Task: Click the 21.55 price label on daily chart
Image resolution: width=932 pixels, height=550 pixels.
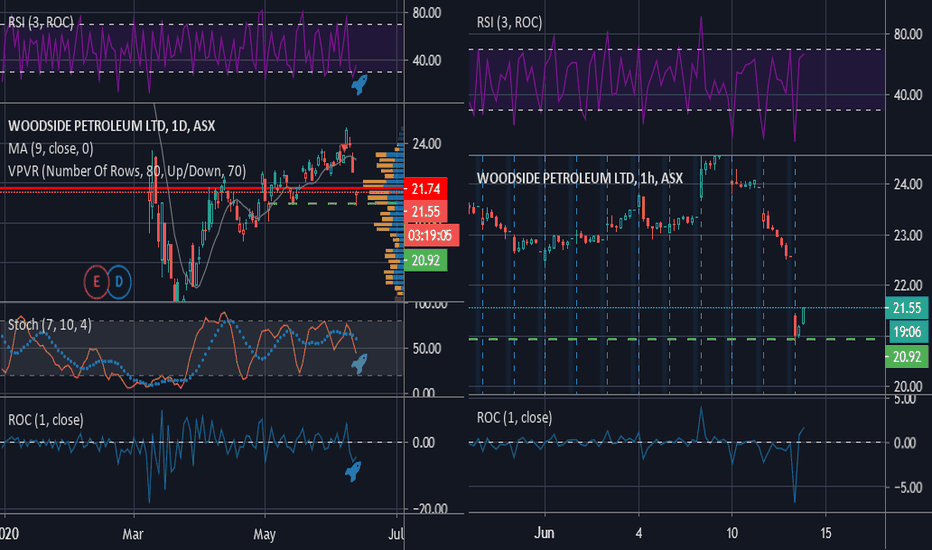Action: (425, 212)
